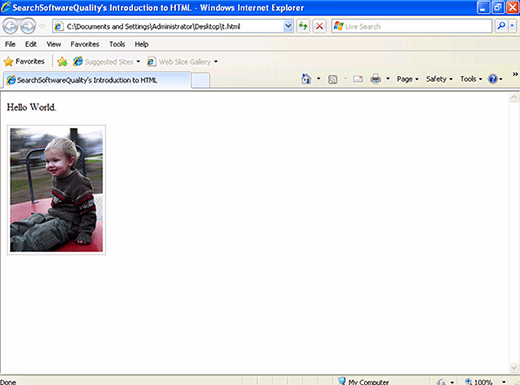Open the Help menu

point(141,44)
